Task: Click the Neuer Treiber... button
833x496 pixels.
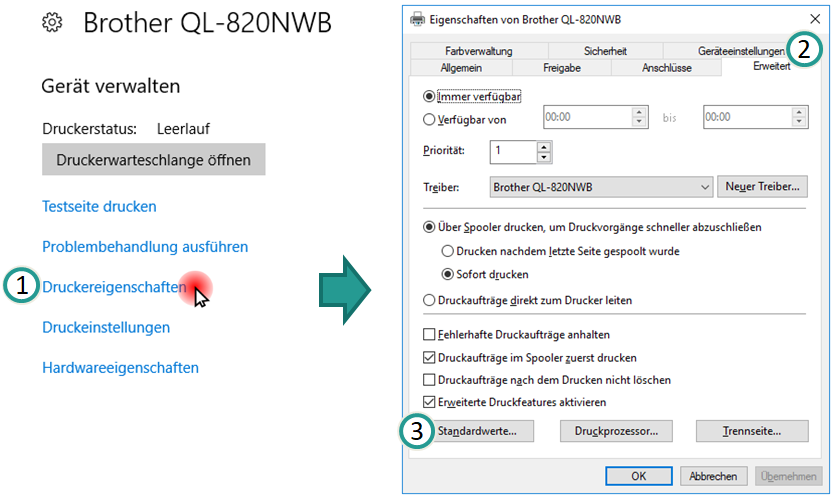Action: [x=762, y=187]
